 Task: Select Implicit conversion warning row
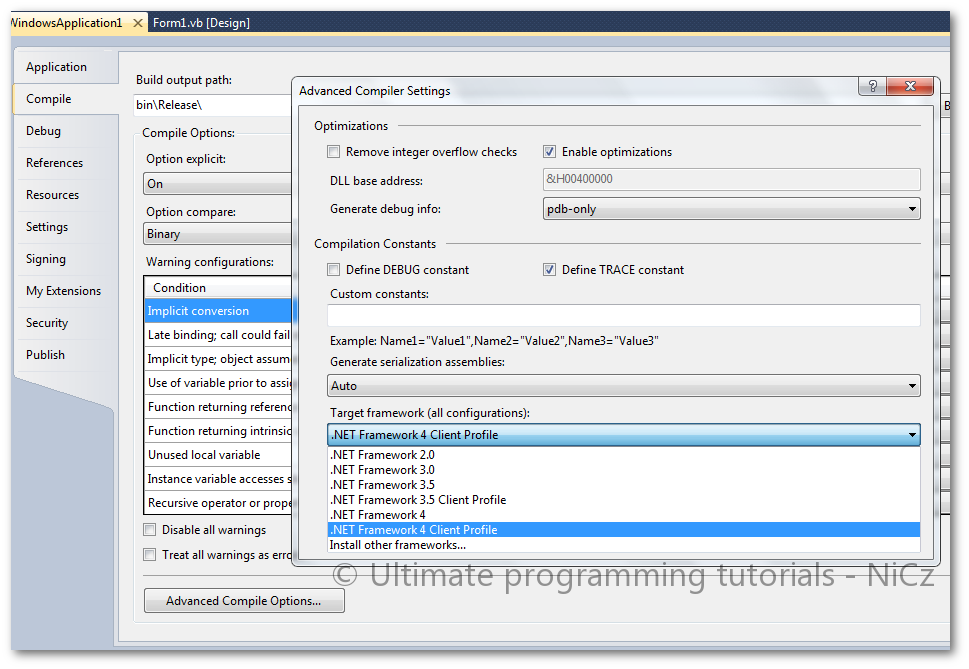(x=218, y=311)
